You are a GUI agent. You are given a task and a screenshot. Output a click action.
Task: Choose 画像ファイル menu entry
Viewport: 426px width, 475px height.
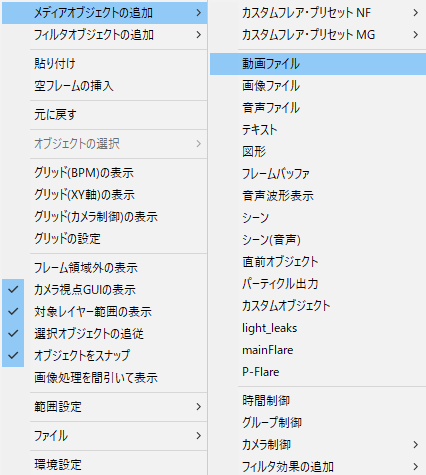pyautogui.click(x=318, y=86)
